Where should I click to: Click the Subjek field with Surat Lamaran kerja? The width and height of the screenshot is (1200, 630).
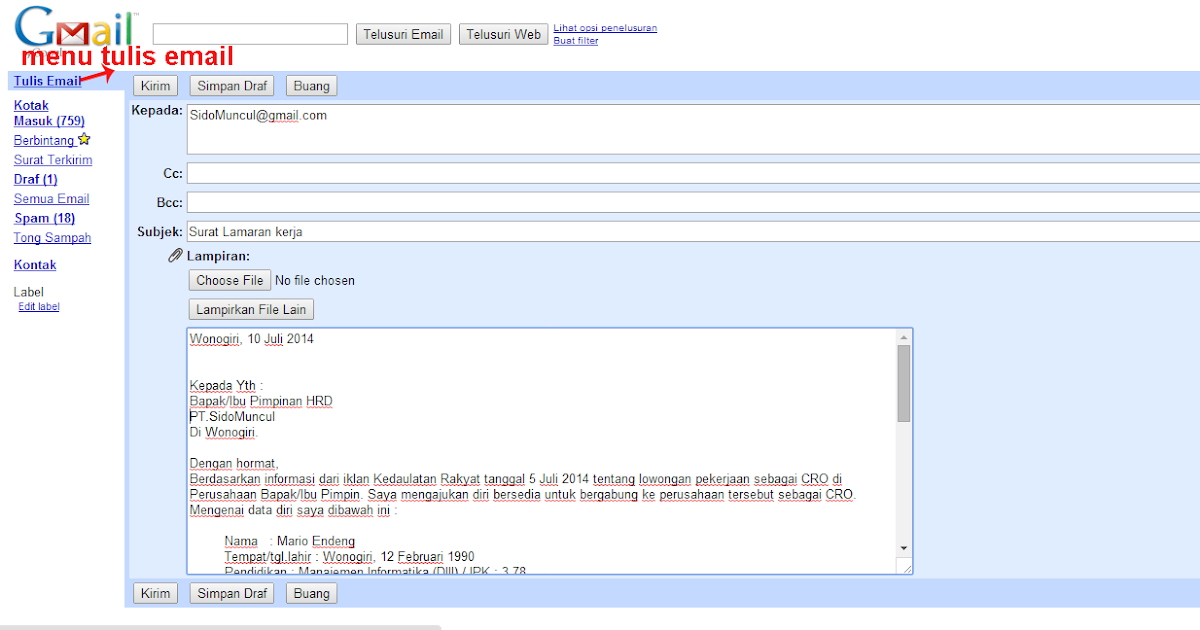693,232
